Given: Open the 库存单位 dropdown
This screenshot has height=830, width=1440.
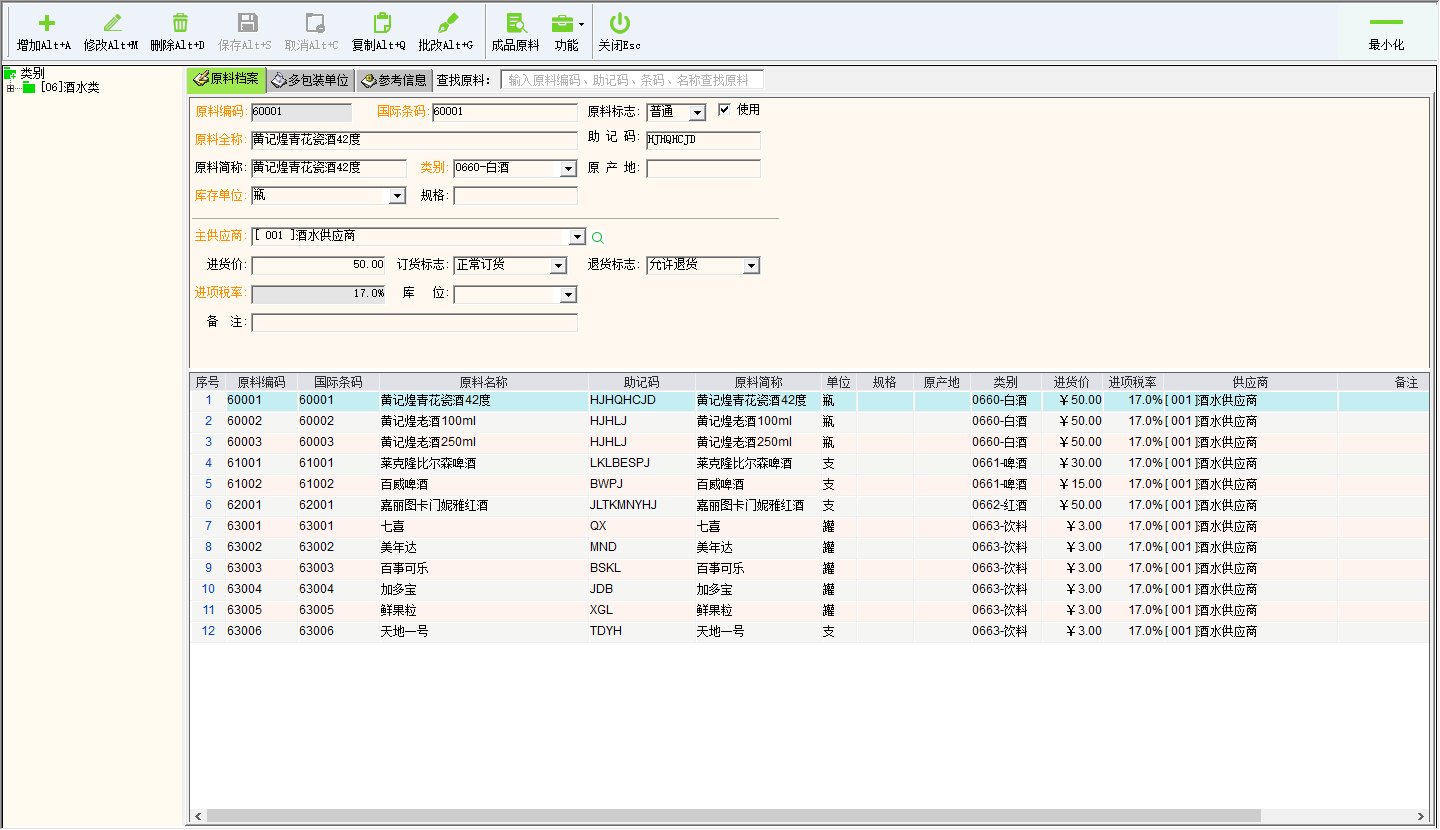Looking at the screenshot, I should (x=397, y=196).
